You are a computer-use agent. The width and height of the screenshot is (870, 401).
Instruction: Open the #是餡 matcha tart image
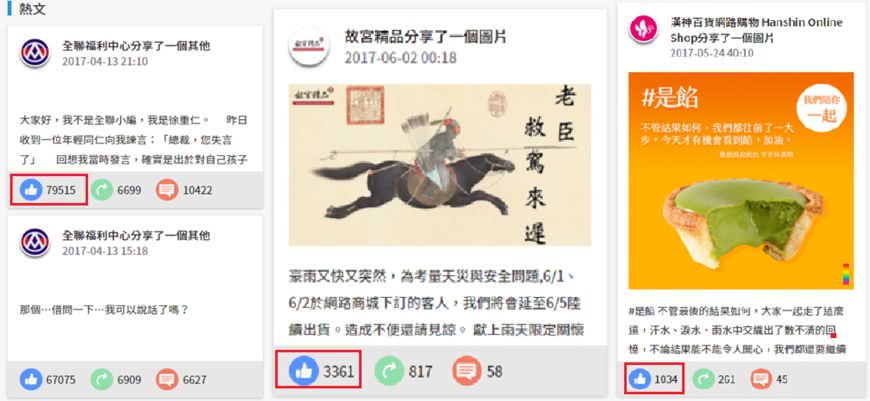(741, 181)
